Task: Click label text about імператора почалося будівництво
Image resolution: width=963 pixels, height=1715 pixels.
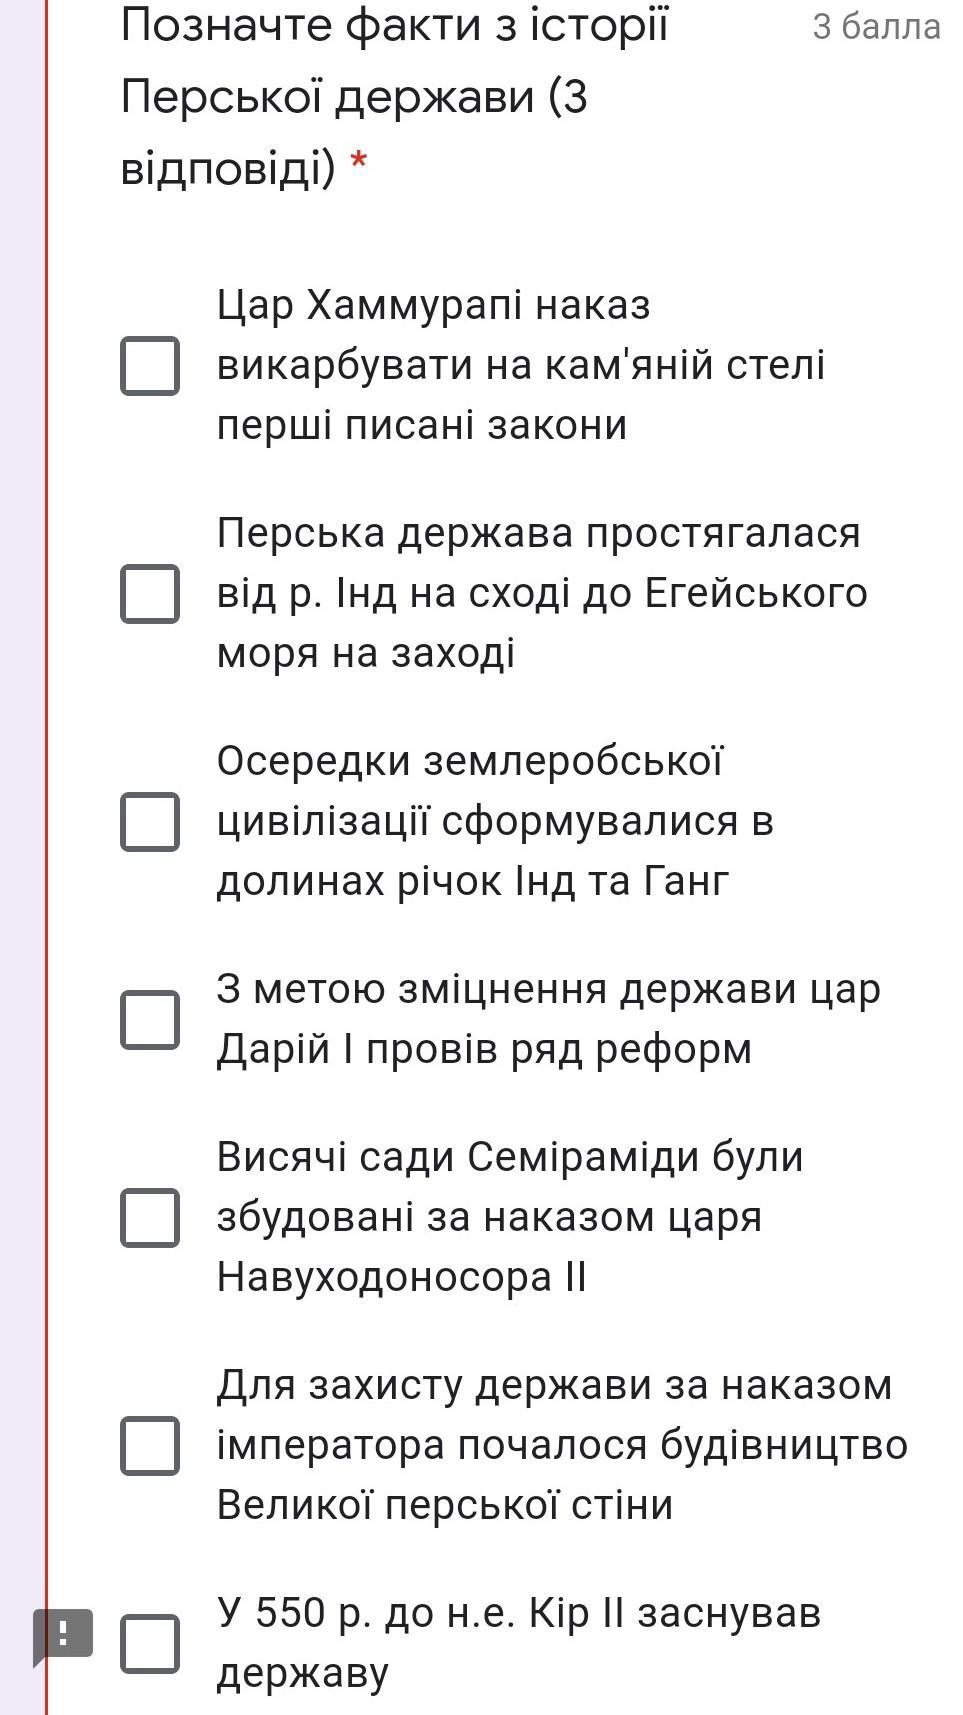Action: (x=560, y=1445)
